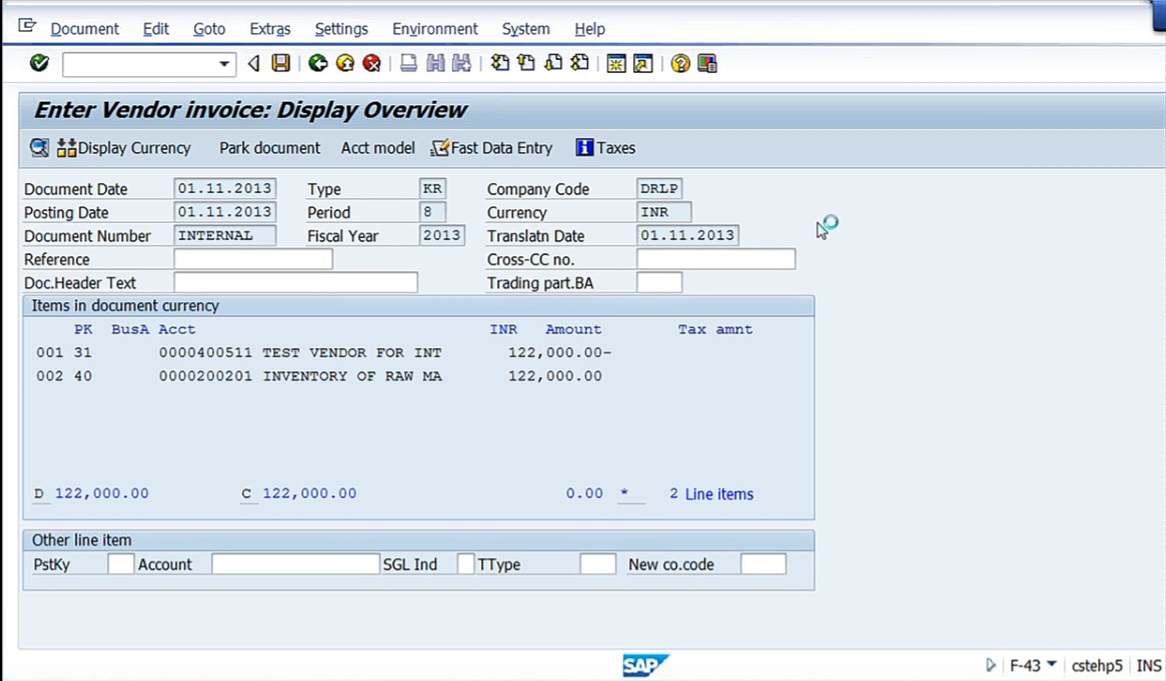This screenshot has height=681, width=1166.
Task: Click Fast Data Entry button
Action: [x=492, y=148]
